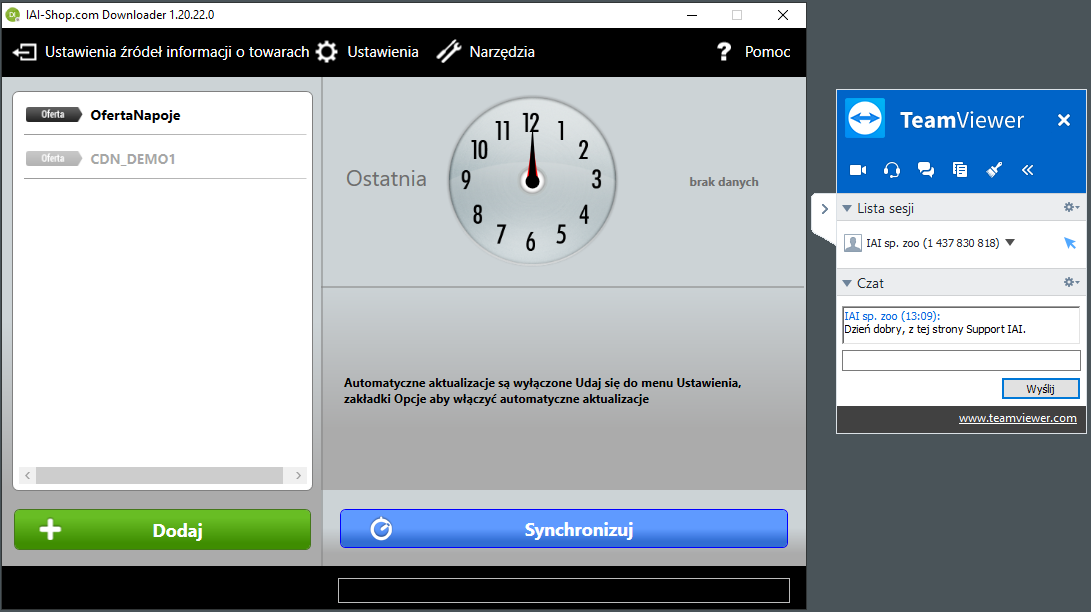The width and height of the screenshot is (1091, 612).
Task: Open the TeamViewer file transfer icon
Action: (x=960, y=170)
